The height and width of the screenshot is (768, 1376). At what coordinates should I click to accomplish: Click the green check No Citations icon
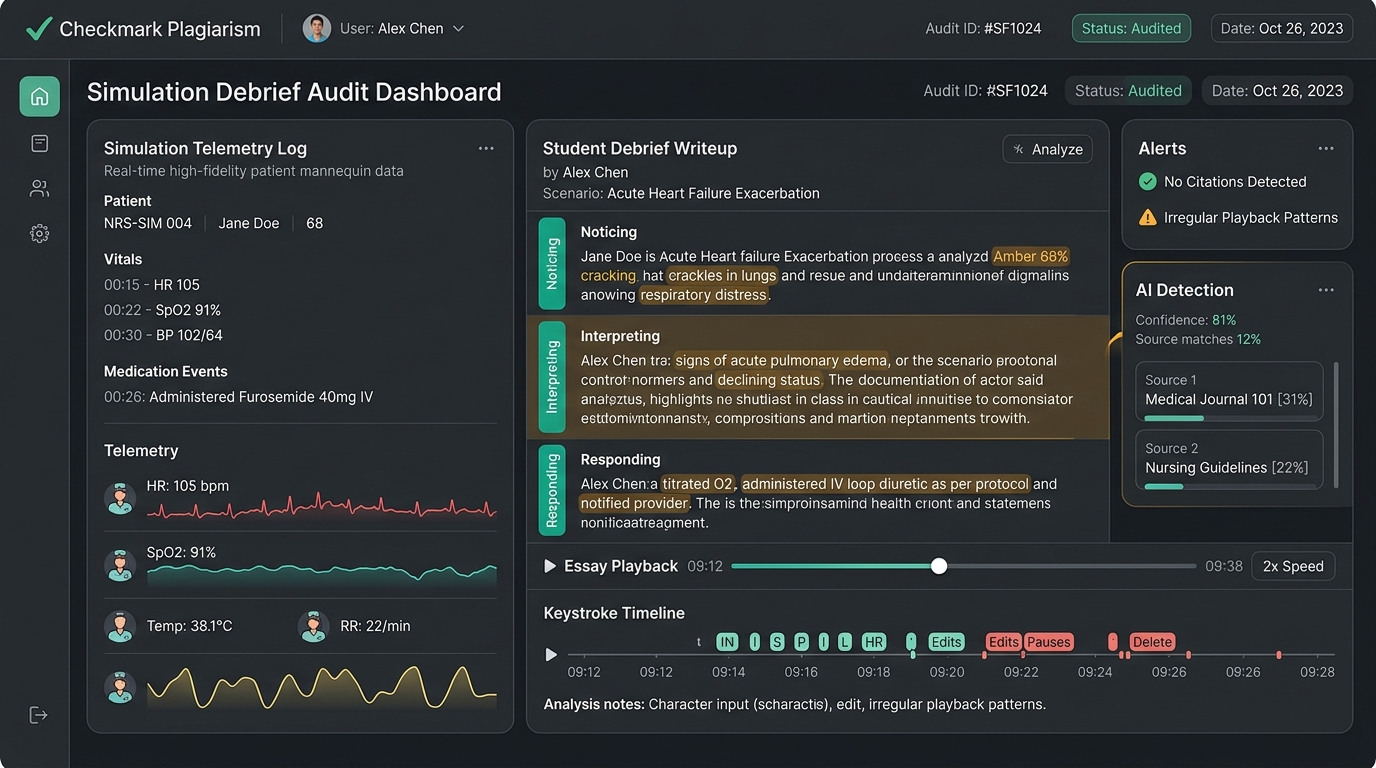(1148, 181)
